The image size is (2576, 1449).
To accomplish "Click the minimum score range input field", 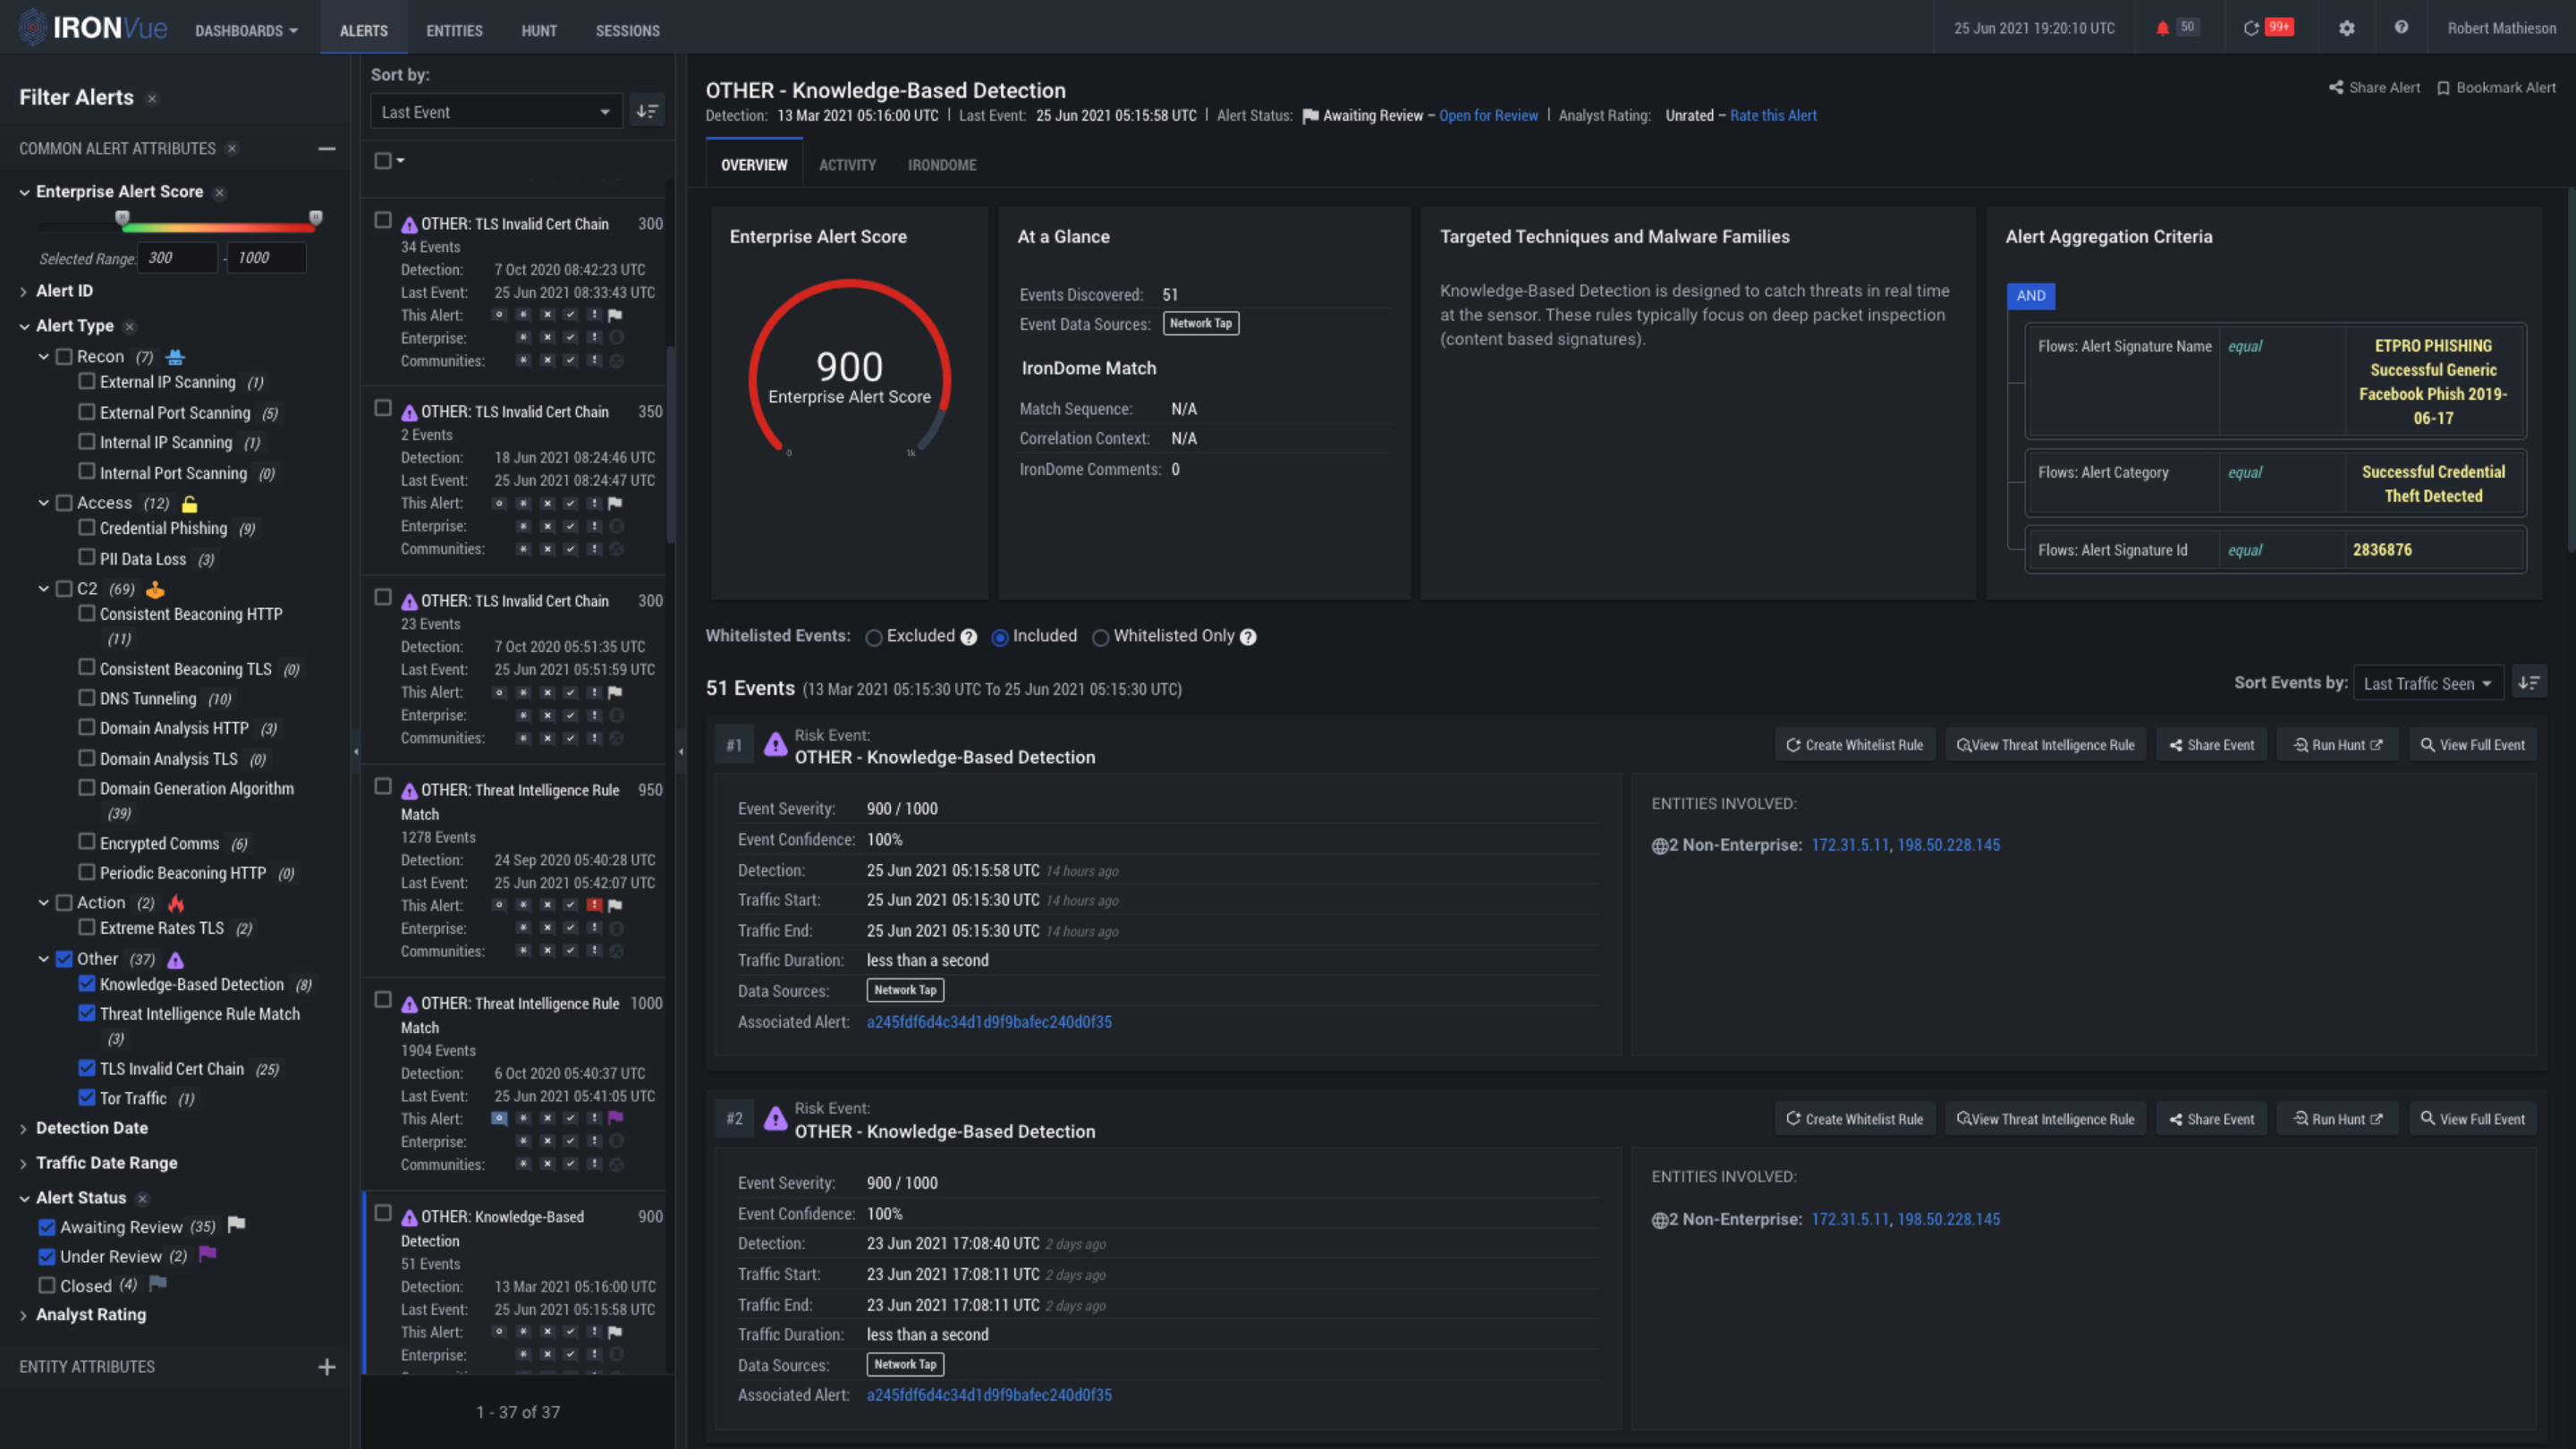I will point(176,258).
